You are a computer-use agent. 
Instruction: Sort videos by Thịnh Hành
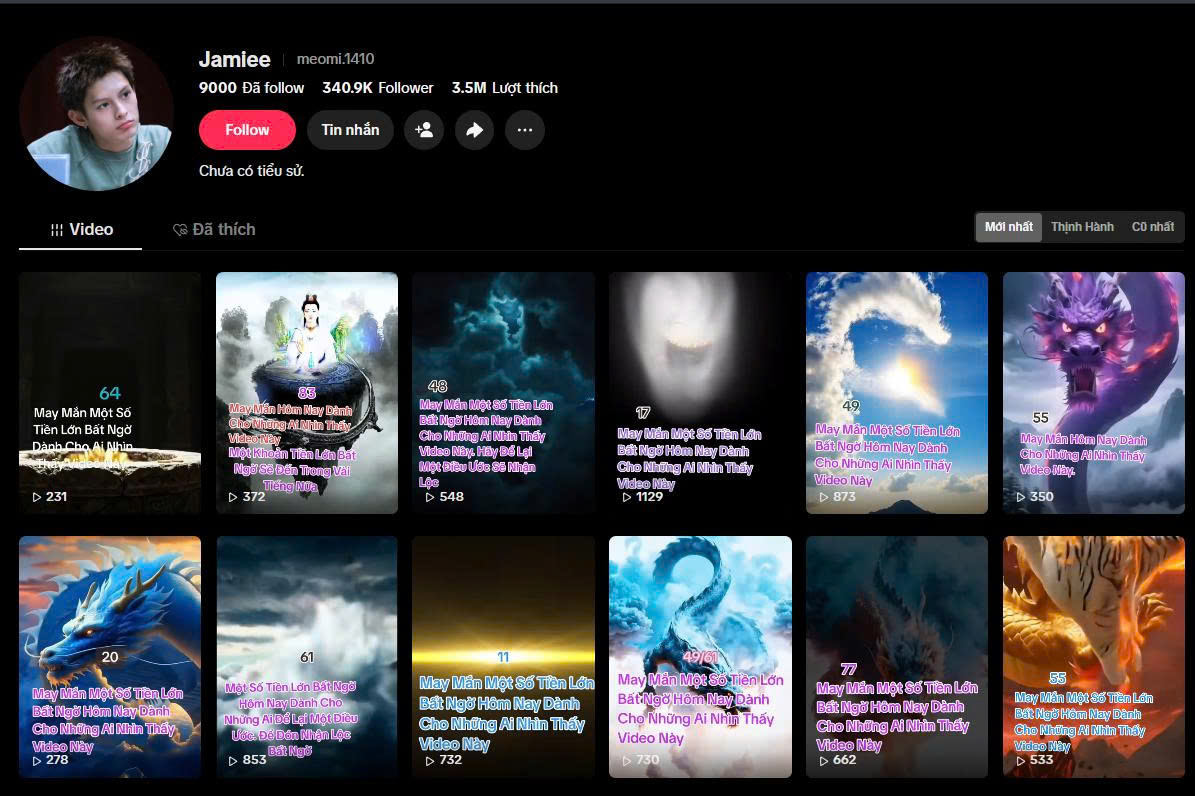(1082, 226)
